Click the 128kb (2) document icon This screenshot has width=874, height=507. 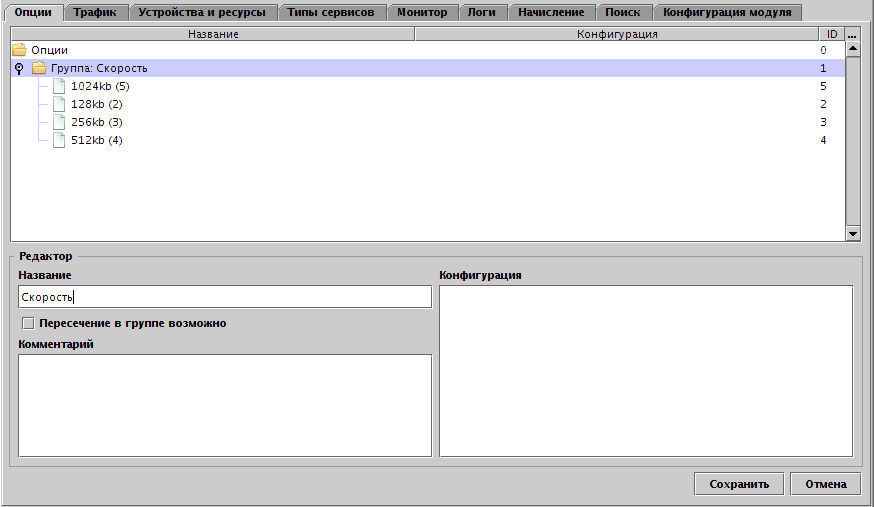pyautogui.click(x=59, y=104)
